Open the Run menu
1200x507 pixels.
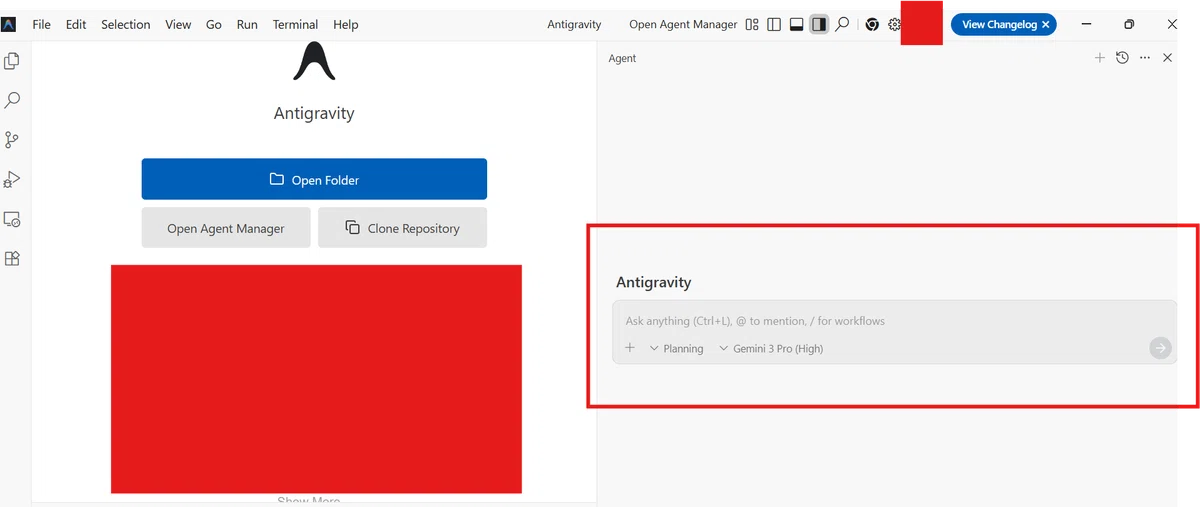247,24
